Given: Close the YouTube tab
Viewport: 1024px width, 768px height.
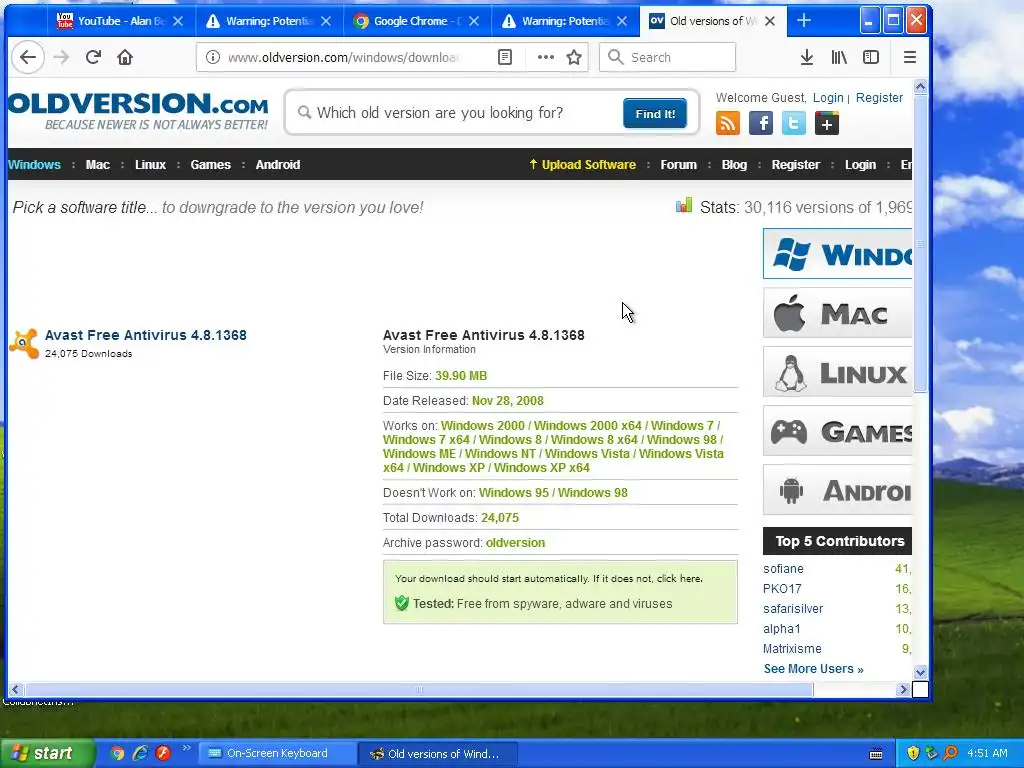Looking at the screenshot, I should pyautogui.click(x=178, y=21).
